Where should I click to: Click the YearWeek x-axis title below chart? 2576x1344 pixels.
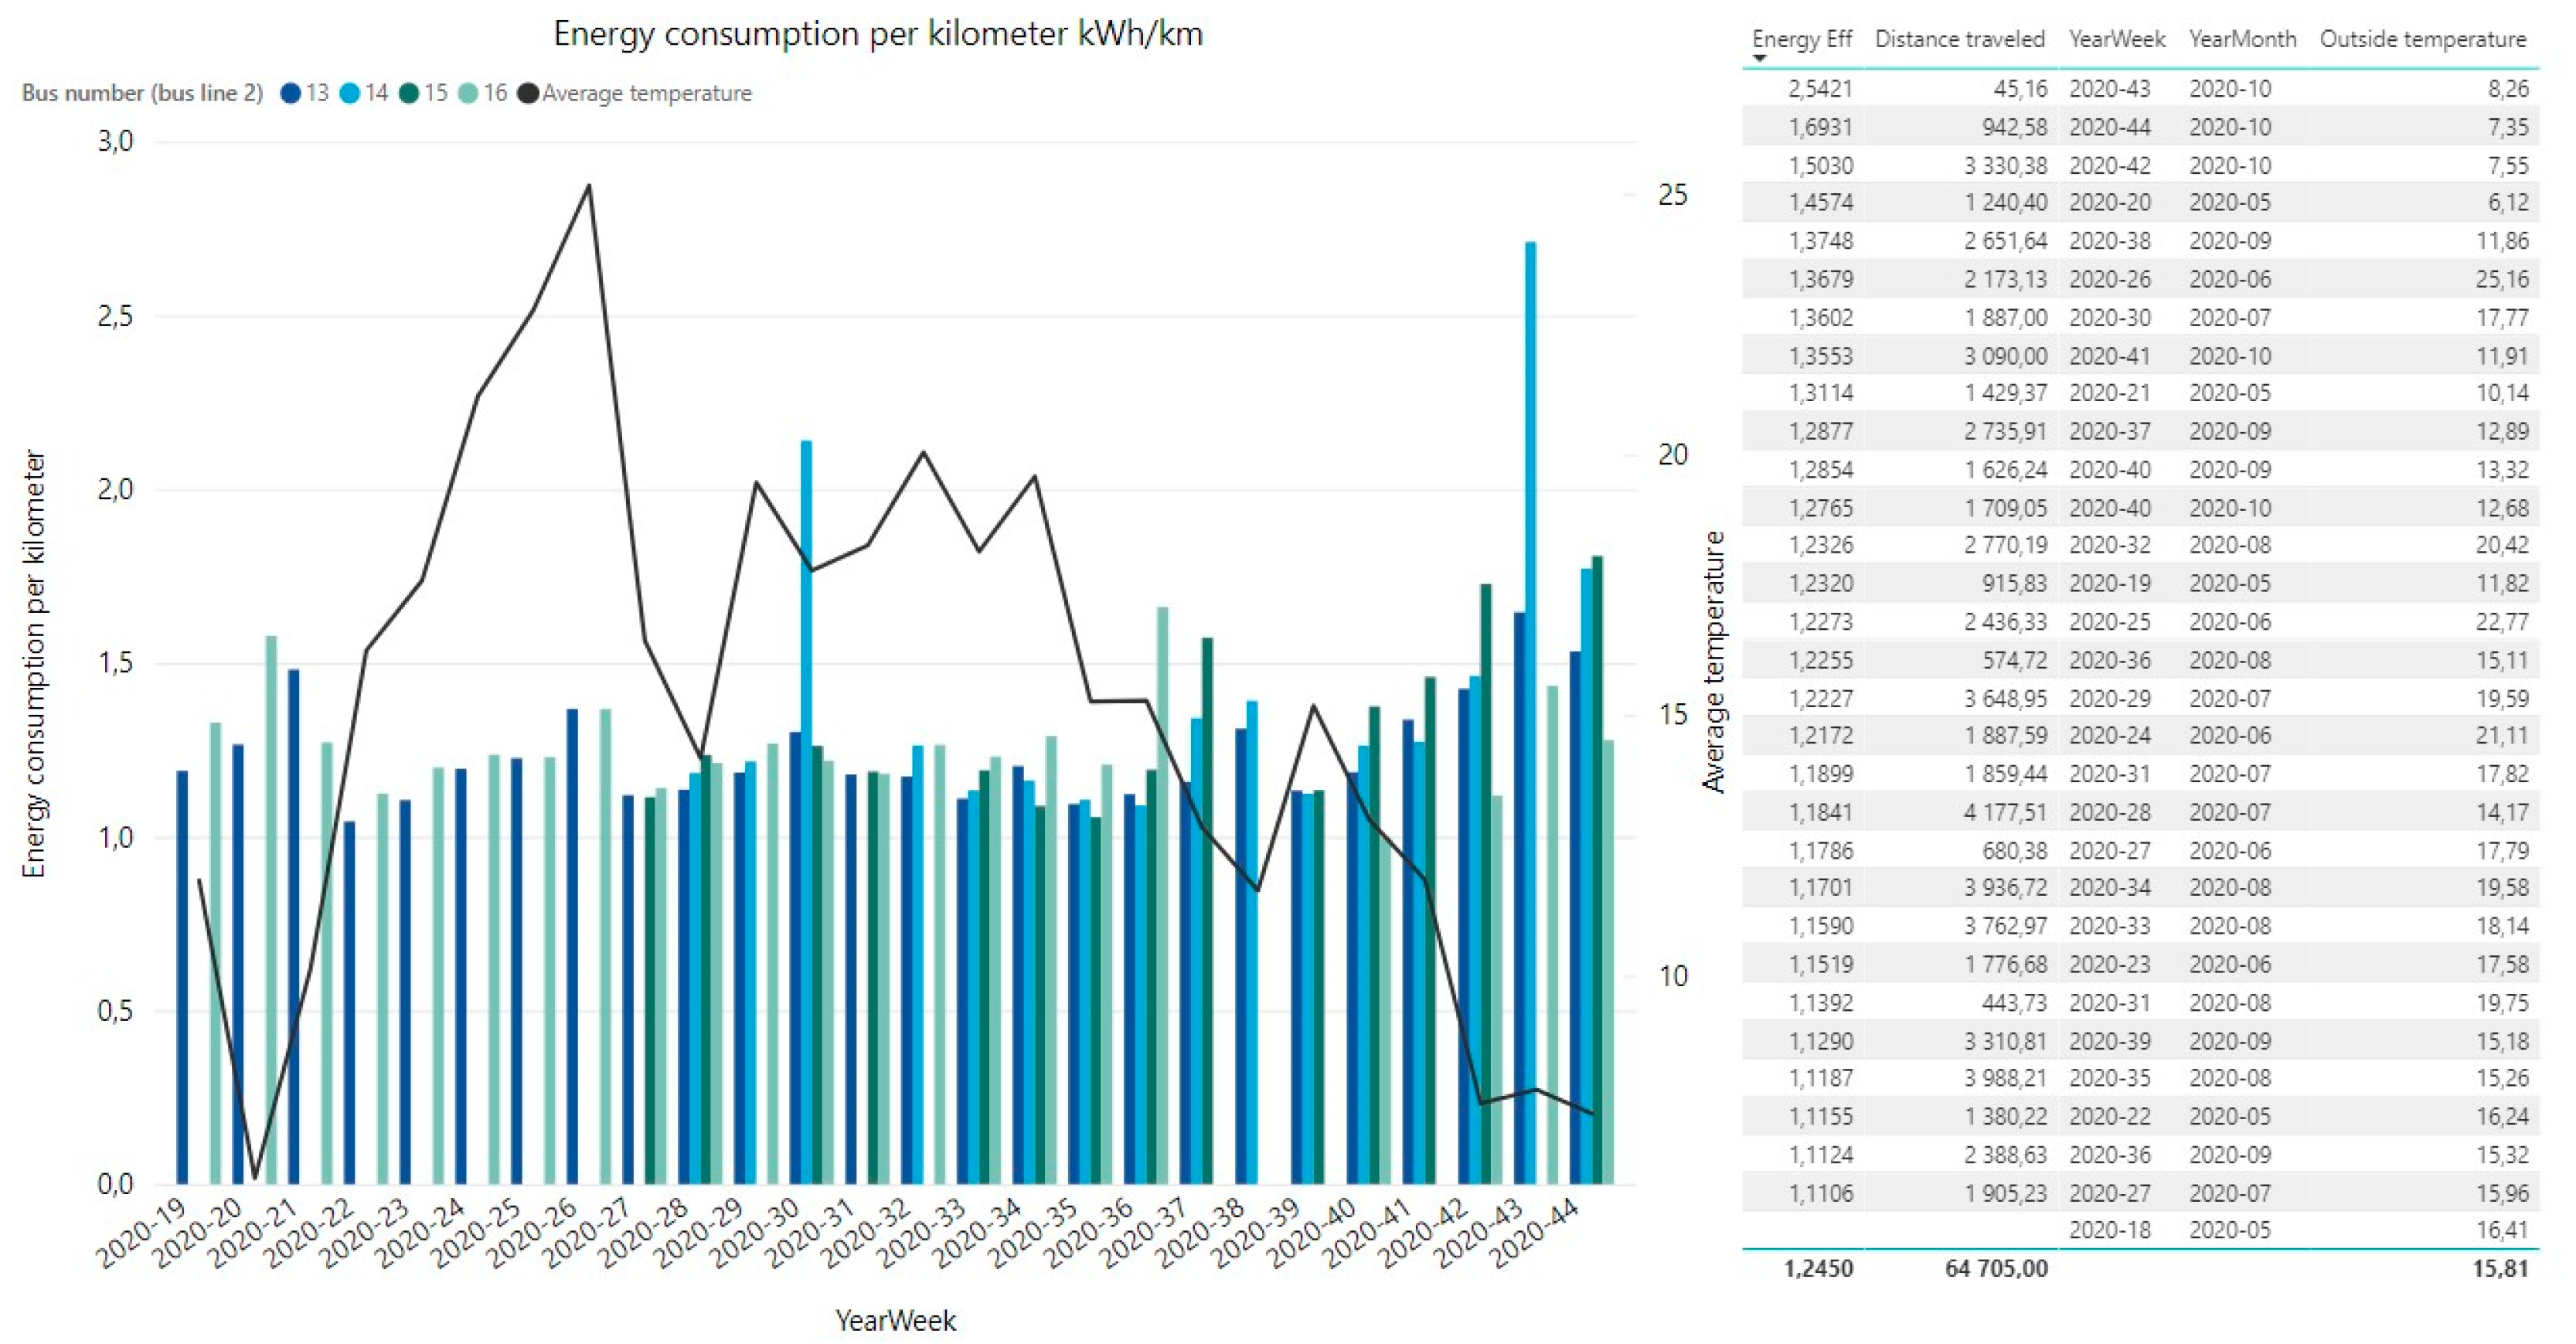(895, 1320)
